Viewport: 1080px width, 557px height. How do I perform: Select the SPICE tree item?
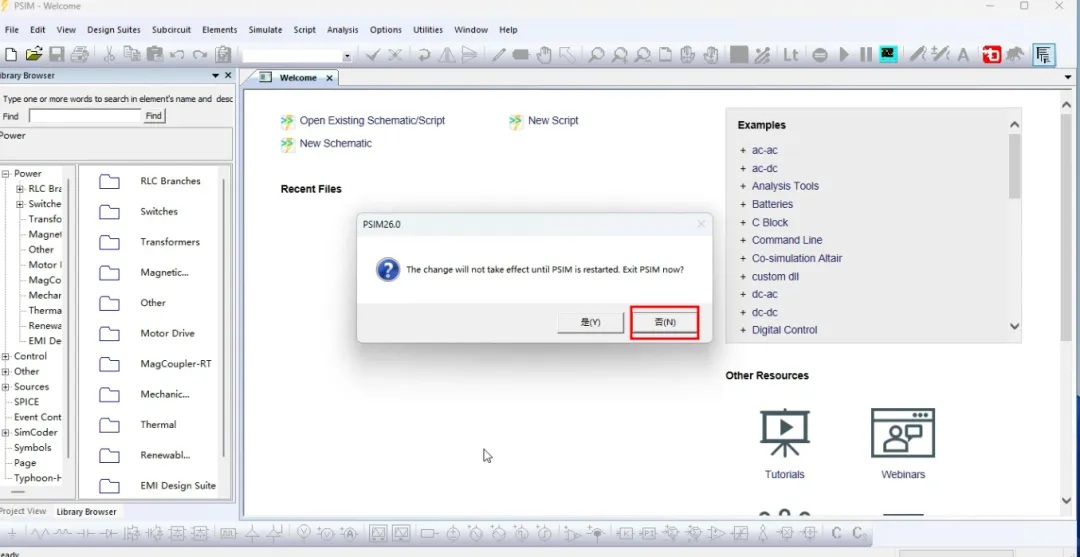pos(26,402)
